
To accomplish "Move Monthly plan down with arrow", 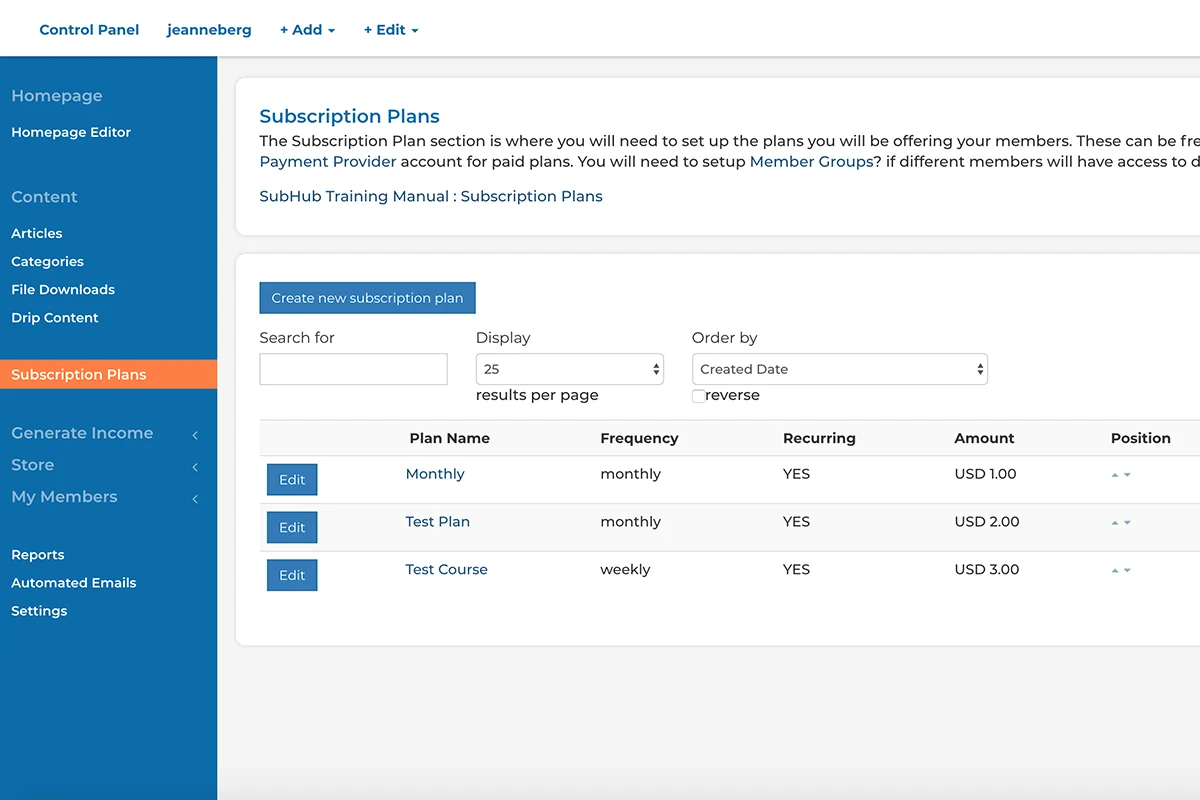I will (x=1128, y=475).
